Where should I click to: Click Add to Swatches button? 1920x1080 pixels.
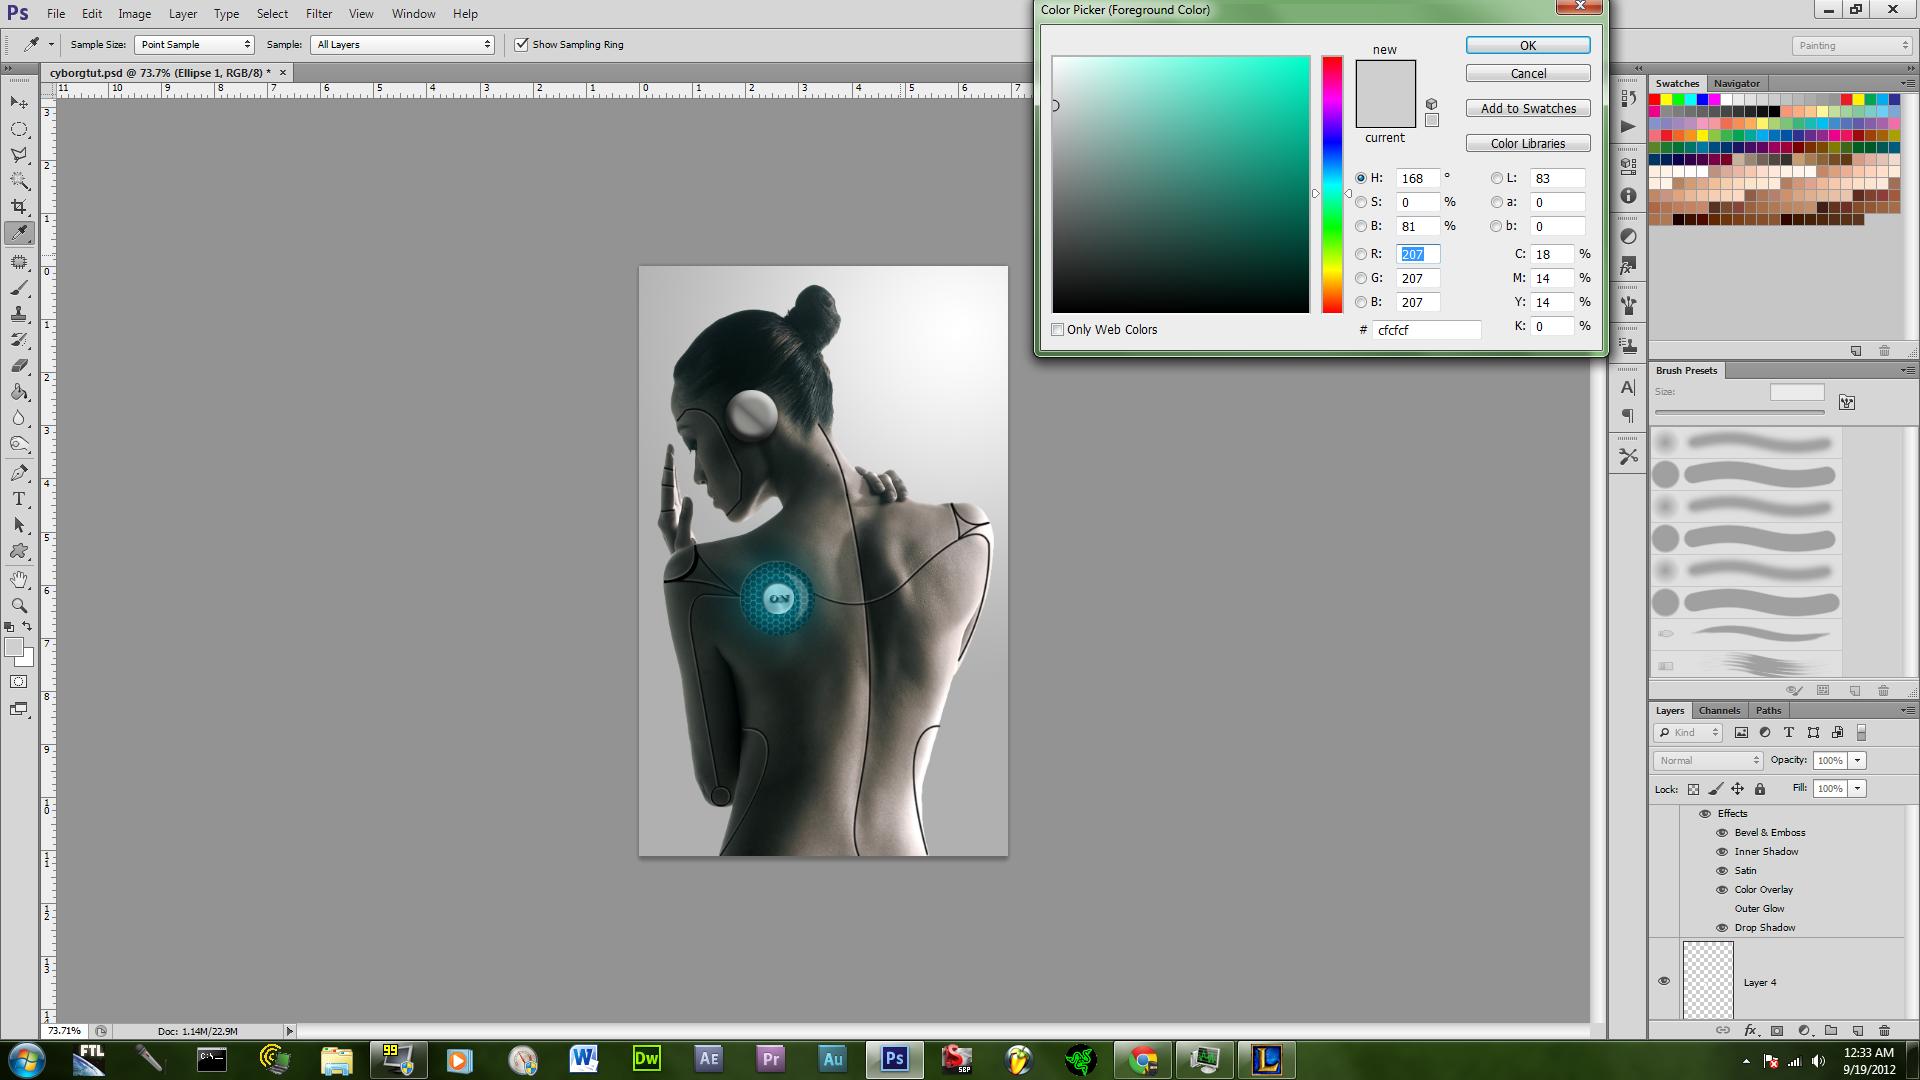(1528, 108)
